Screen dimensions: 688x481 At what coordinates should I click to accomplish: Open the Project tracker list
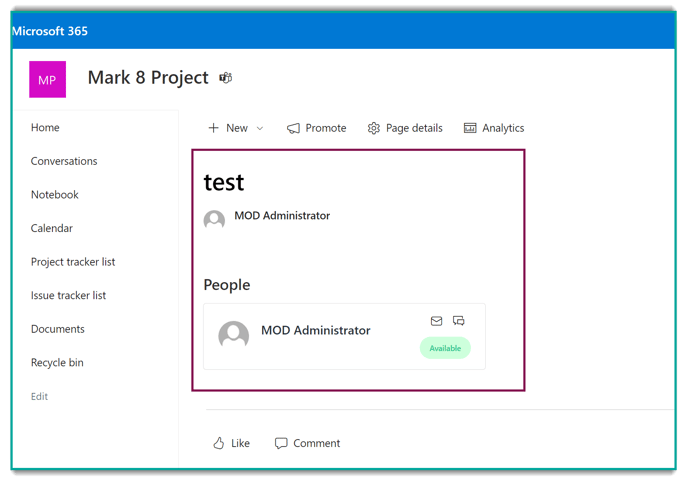point(73,262)
